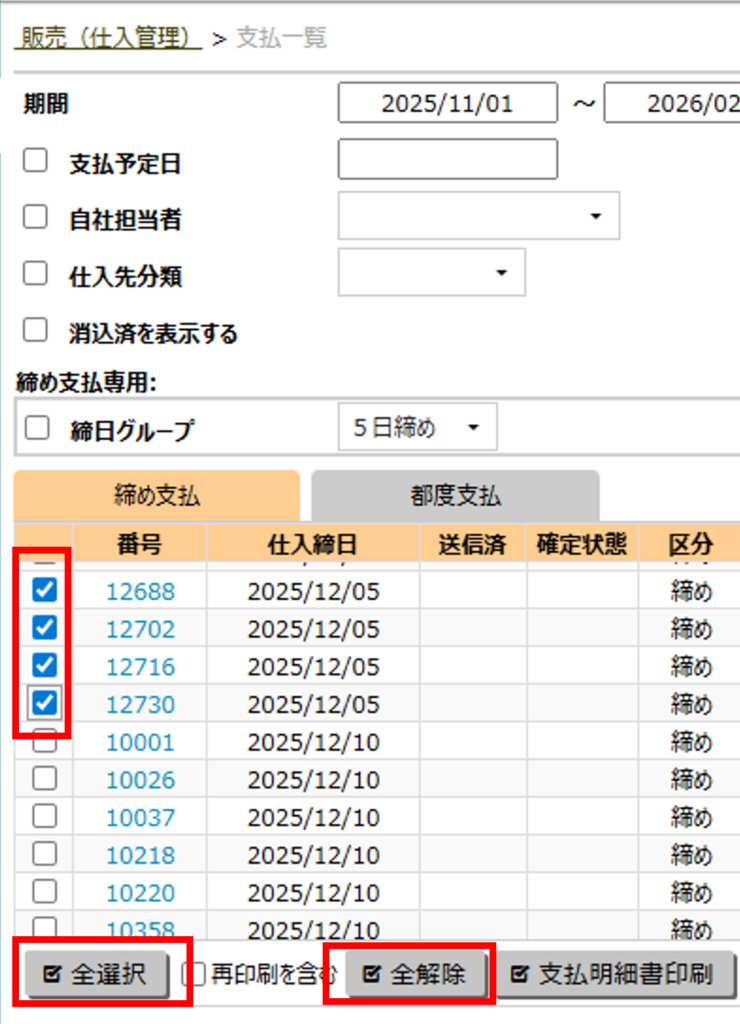Open payment number 12702 link
Screen dimensions: 740x1024
(140, 629)
